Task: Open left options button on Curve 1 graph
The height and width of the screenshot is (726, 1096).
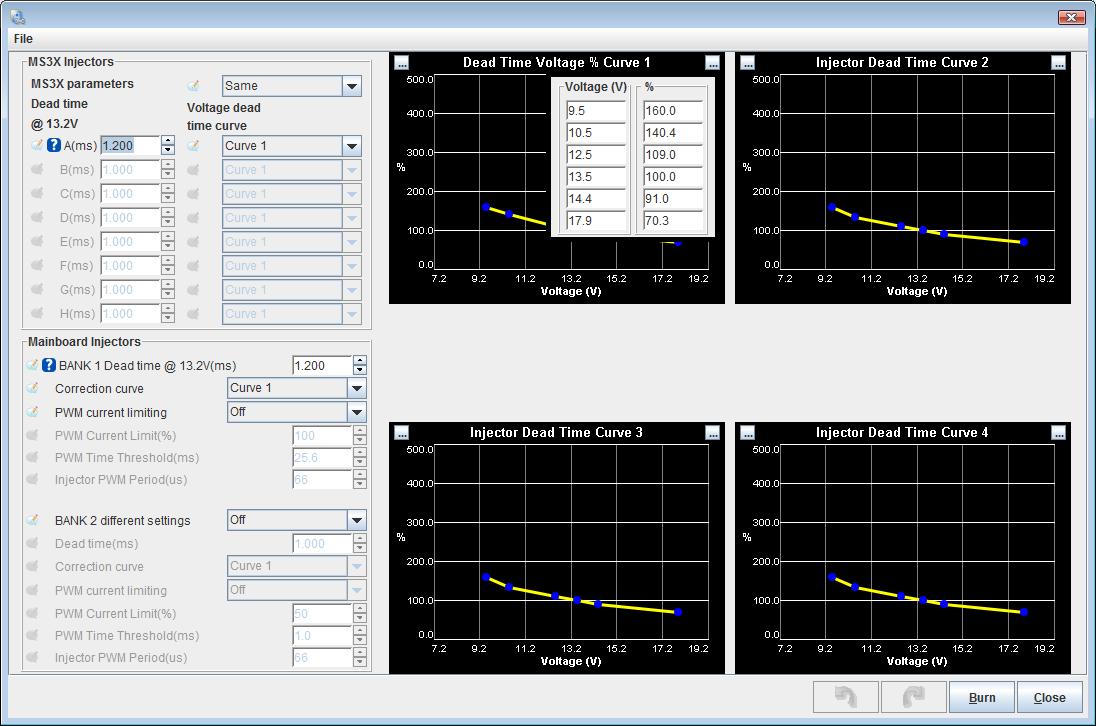Action: coord(401,62)
